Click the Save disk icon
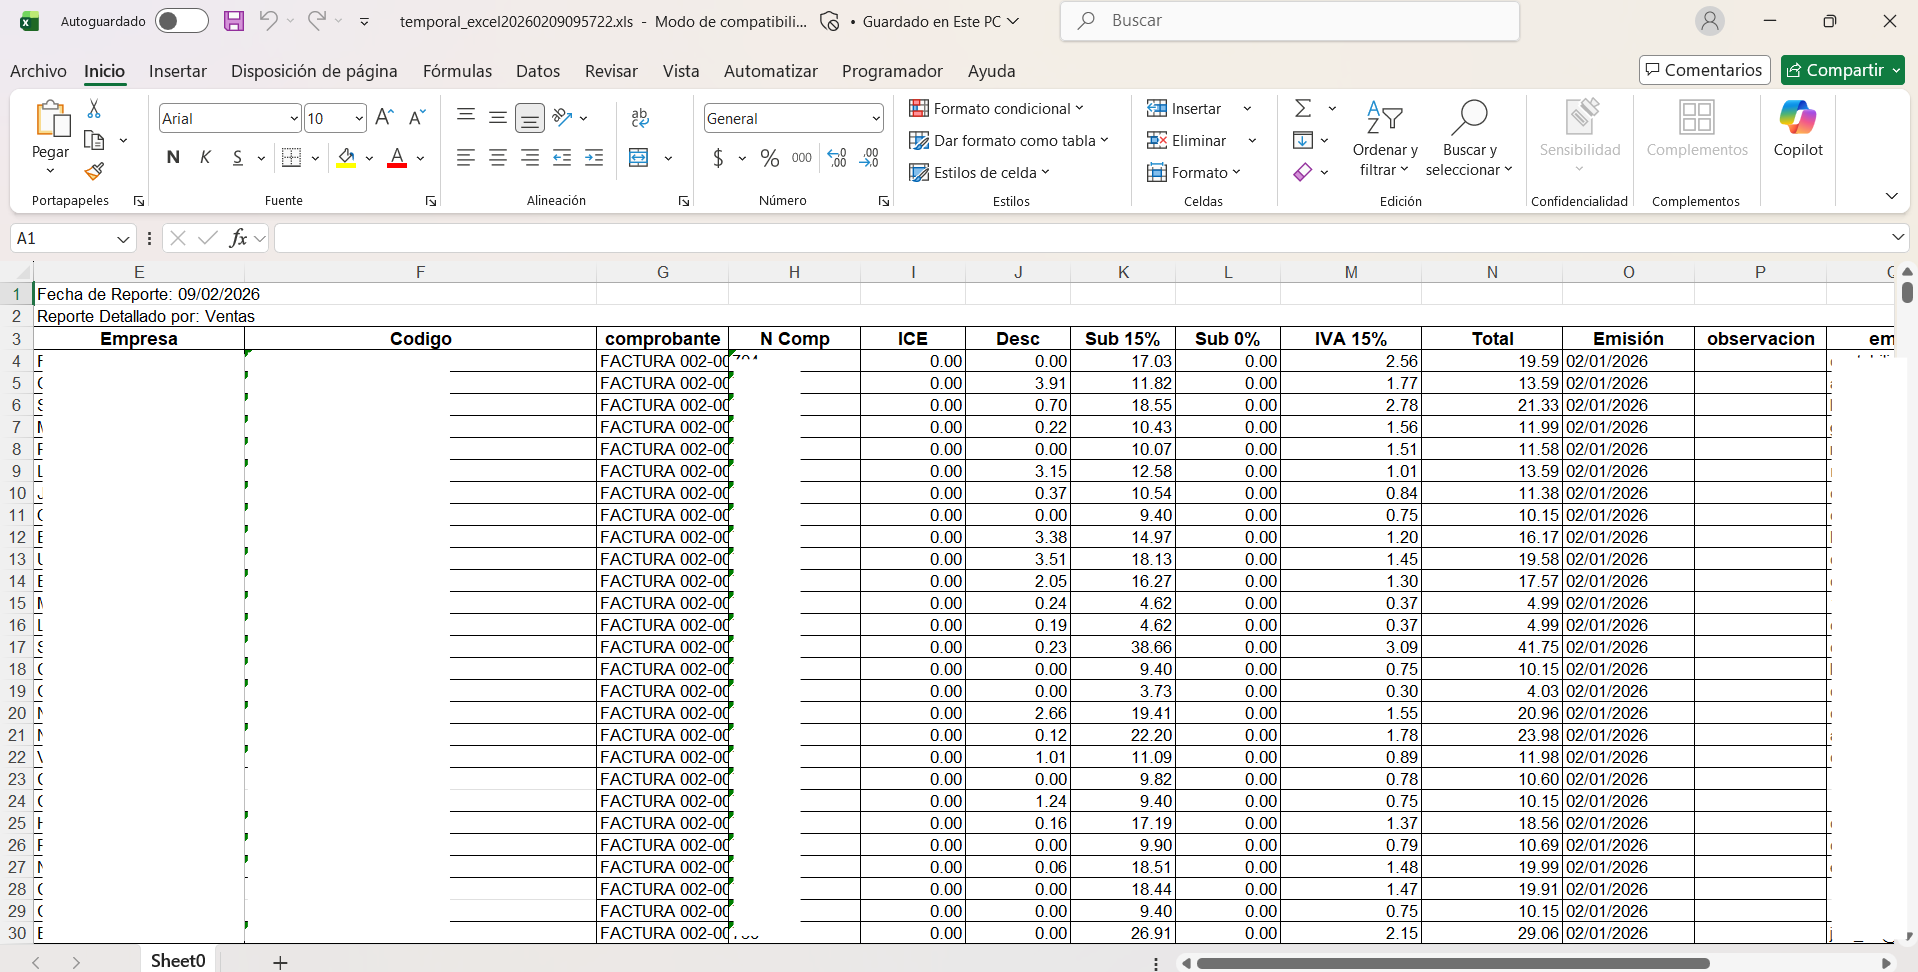Viewport: 1918px width, 972px height. coord(233,21)
